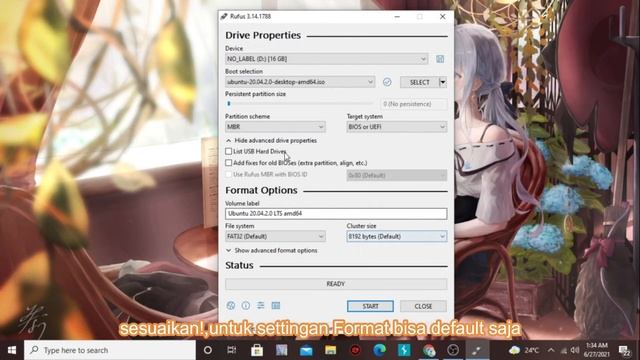Open the Partition scheme dropdown

click(275, 127)
